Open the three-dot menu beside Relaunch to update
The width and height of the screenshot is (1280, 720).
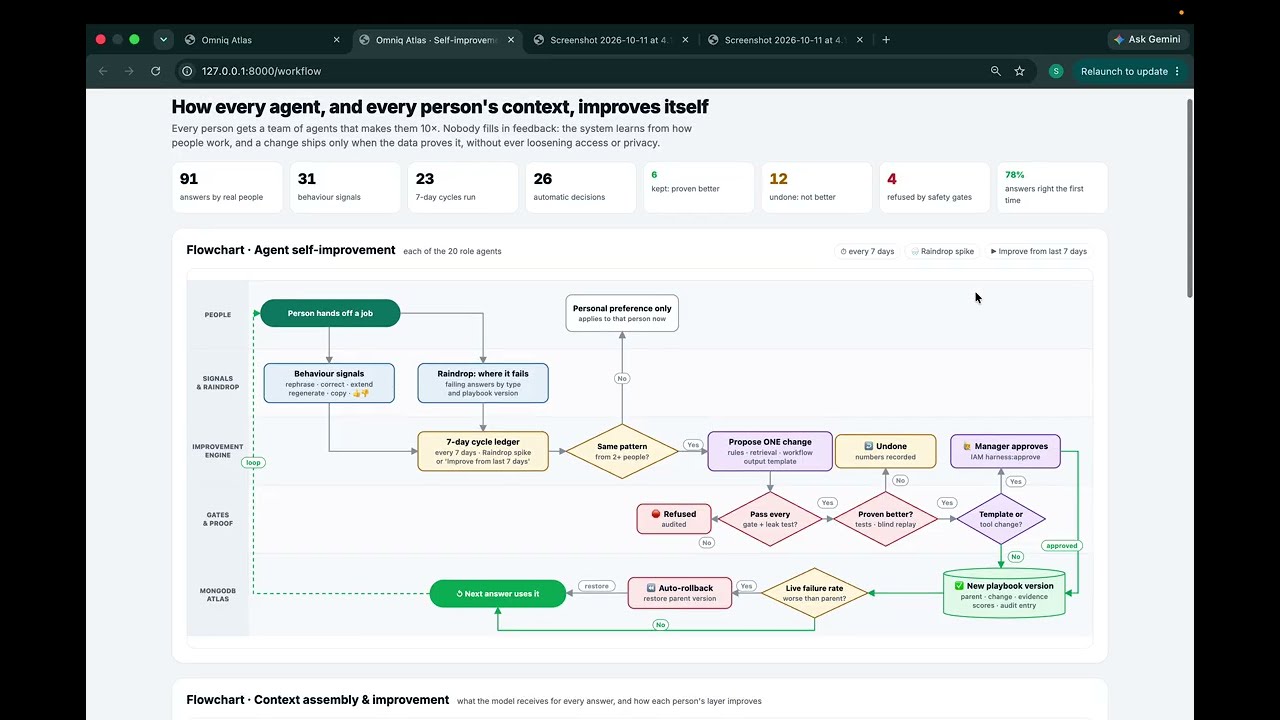[x=1177, y=71]
